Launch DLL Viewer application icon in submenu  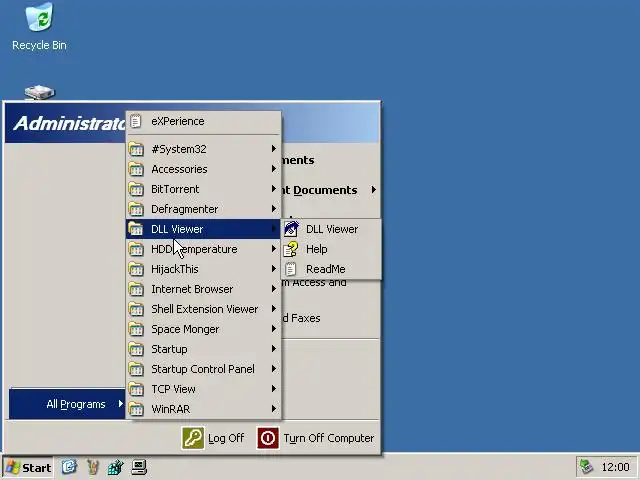291,229
